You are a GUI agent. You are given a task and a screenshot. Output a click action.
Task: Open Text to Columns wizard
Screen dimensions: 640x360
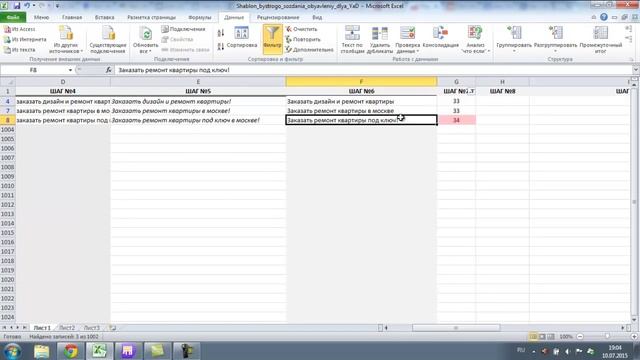pos(352,40)
